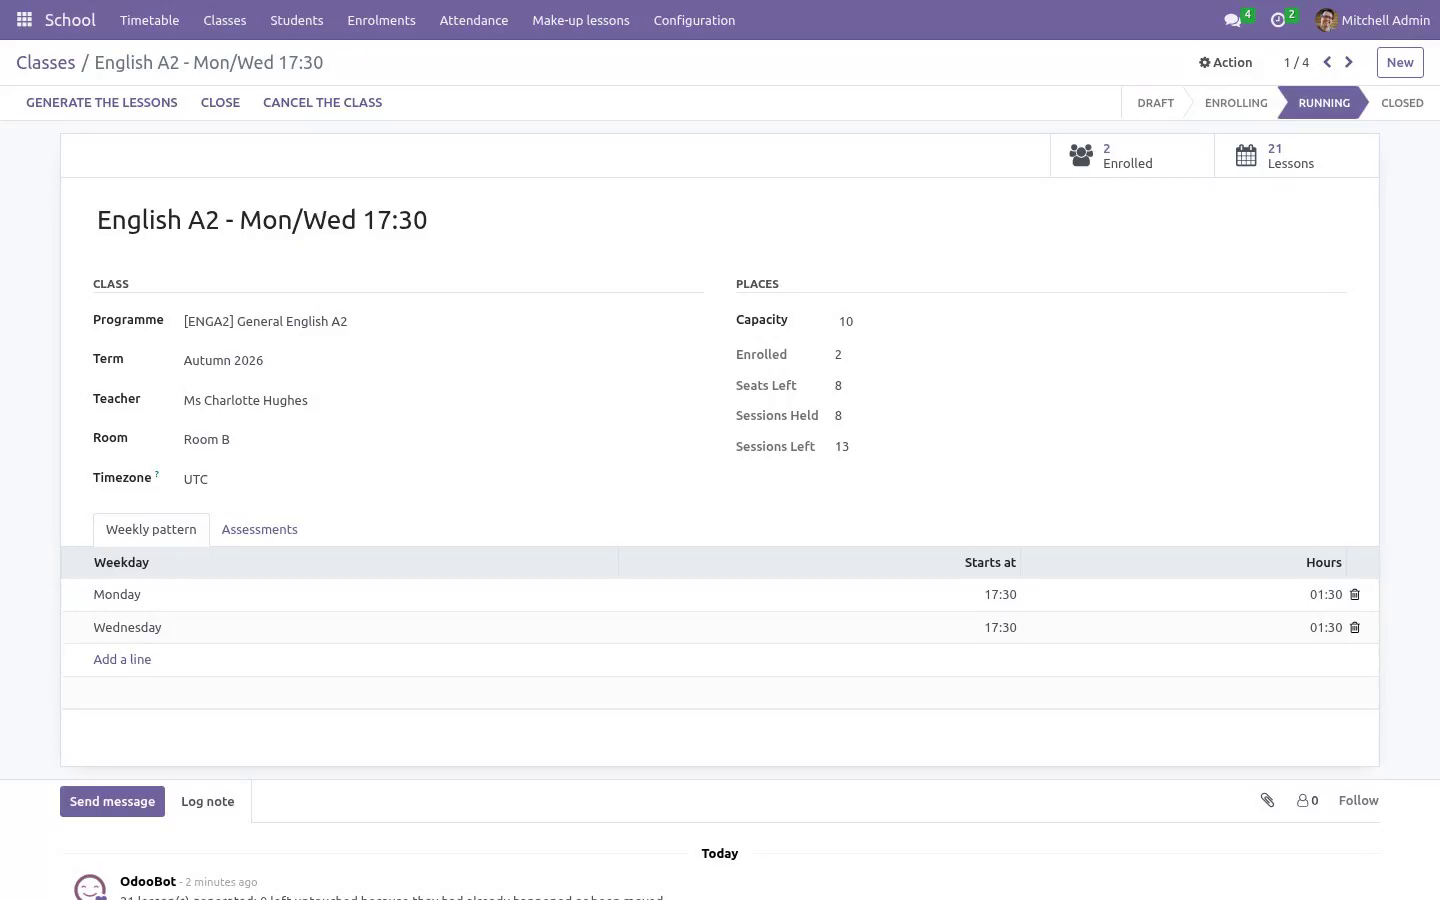1440x900 pixels.
Task: Create a New class record
Action: (1400, 62)
